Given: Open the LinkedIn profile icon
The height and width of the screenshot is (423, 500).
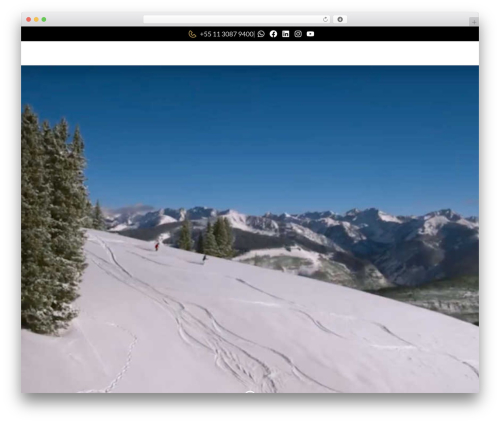Looking at the screenshot, I should tap(286, 34).
